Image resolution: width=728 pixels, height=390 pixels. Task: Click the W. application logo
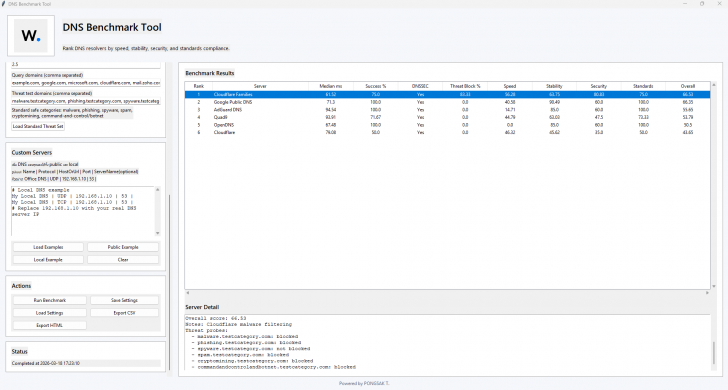point(31,35)
